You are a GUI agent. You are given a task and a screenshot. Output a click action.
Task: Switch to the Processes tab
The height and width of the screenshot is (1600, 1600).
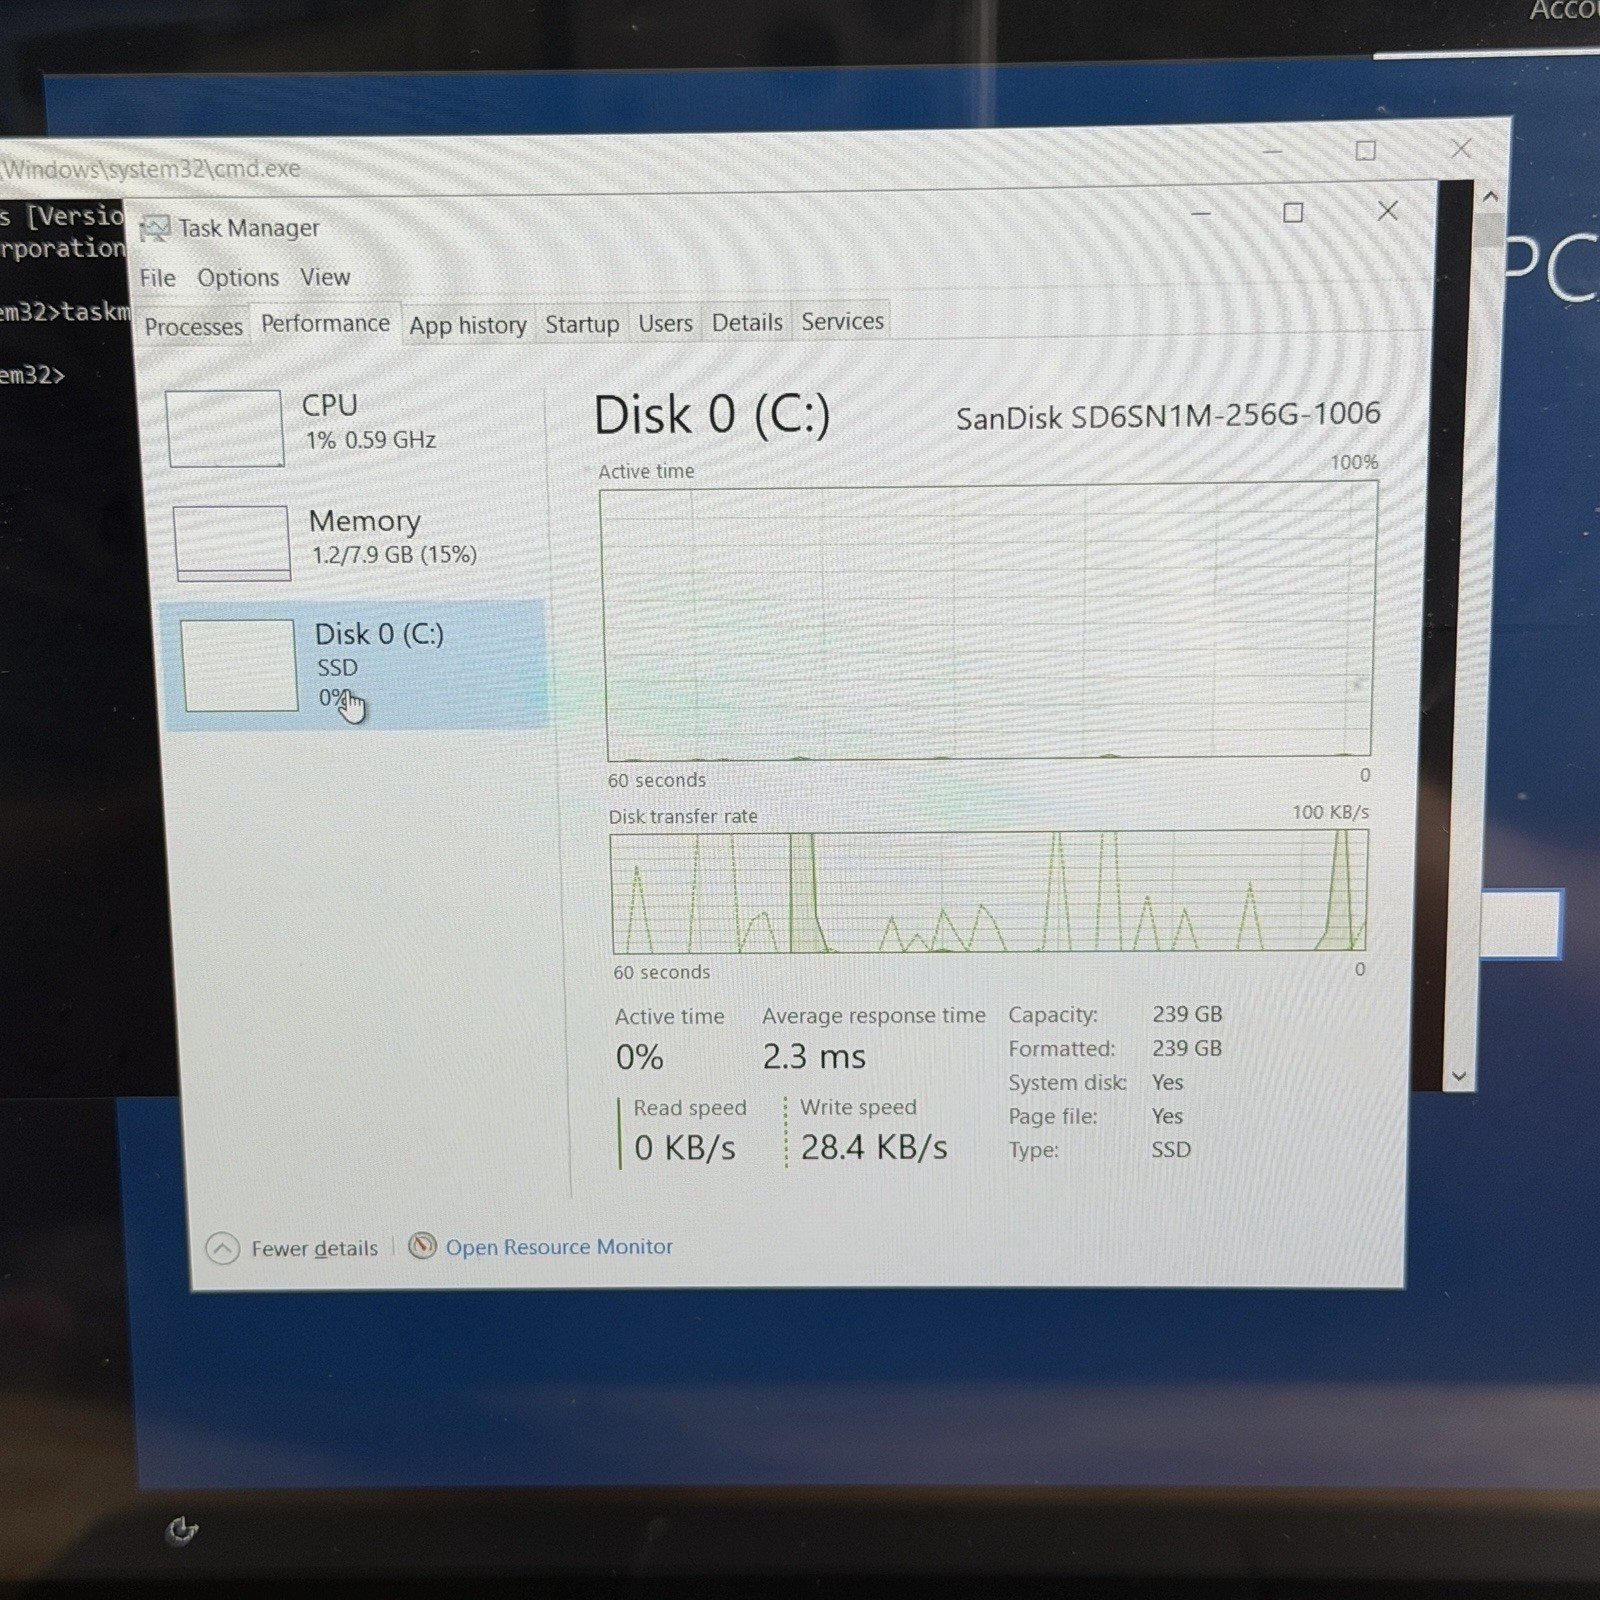pos(193,327)
